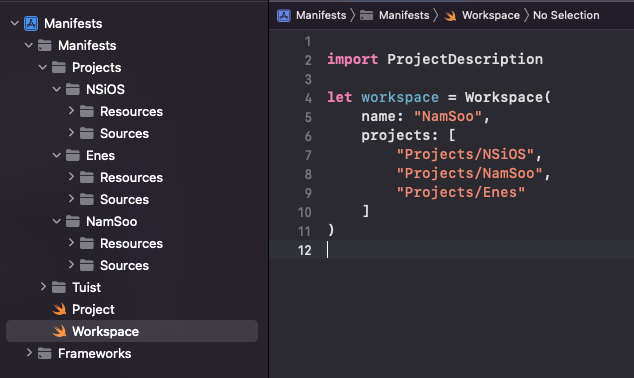Collapse the NSiOS folder chevron

pos(57,89)
